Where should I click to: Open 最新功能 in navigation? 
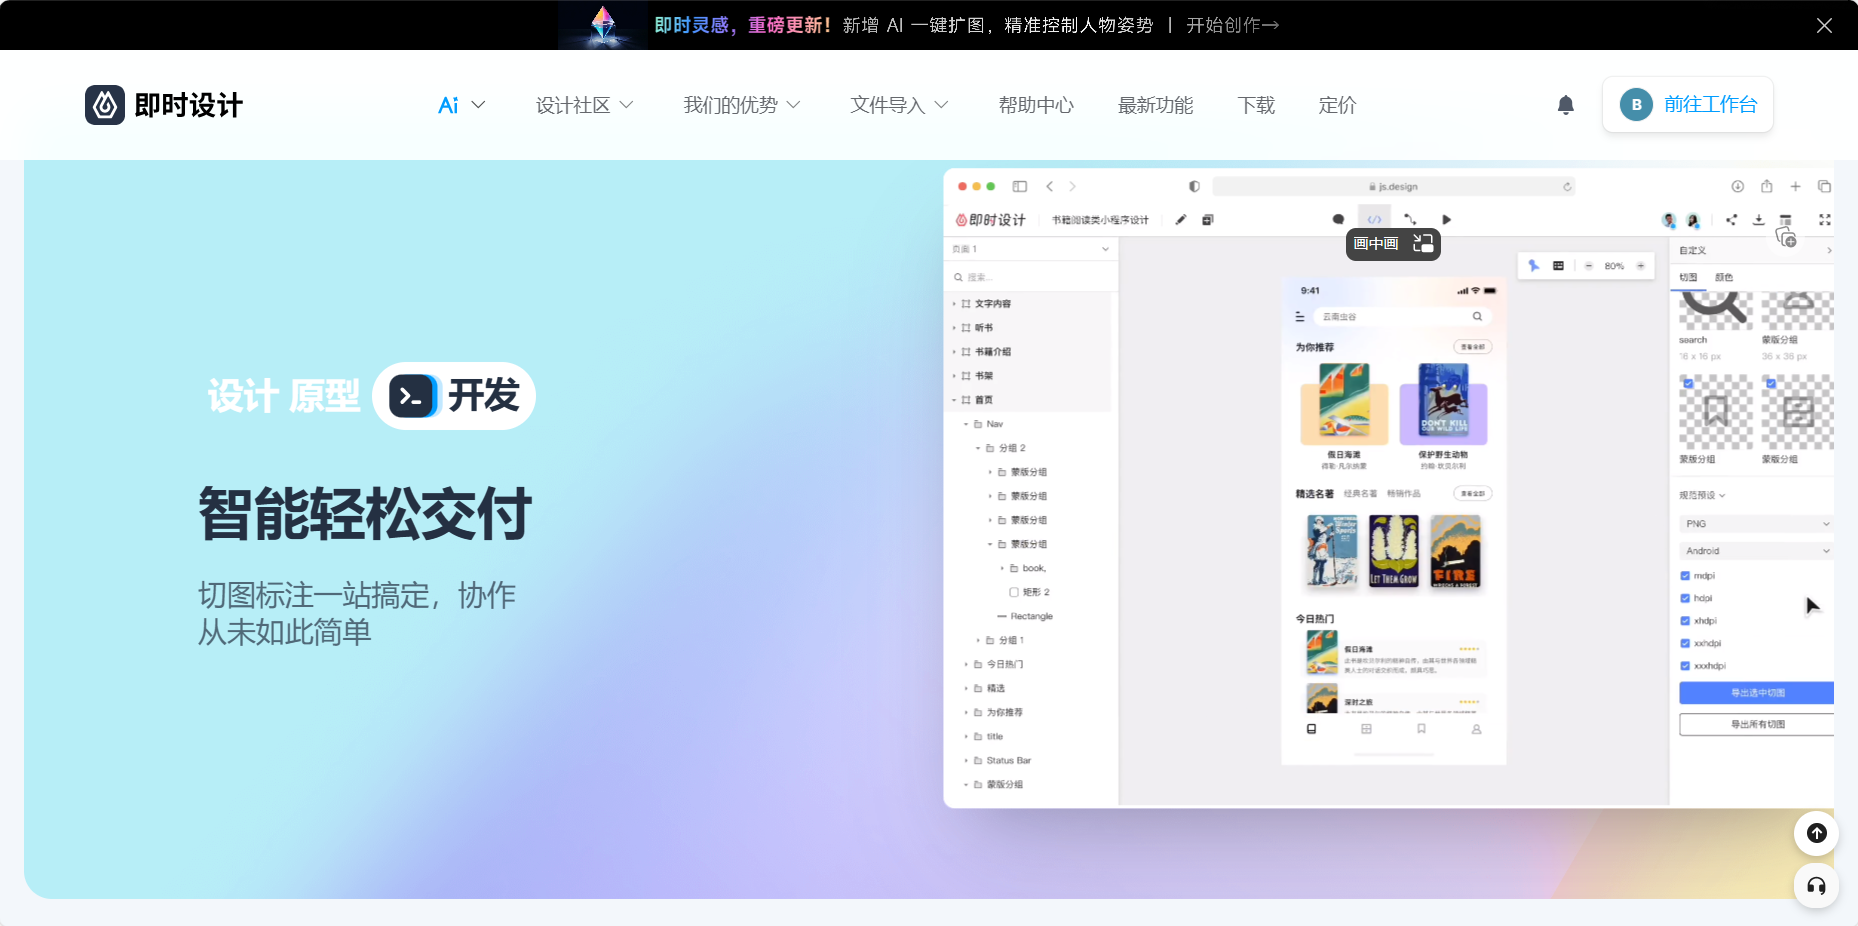tap(1155, 105)
